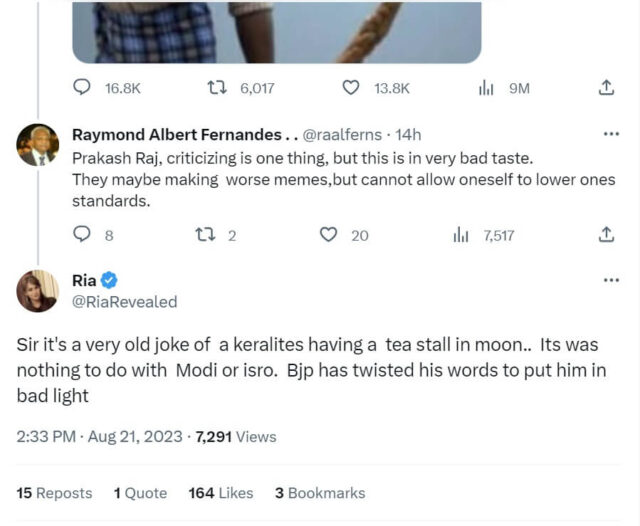
Task: Like the top tweet with 13.8K likes
Action: [351, 88]
